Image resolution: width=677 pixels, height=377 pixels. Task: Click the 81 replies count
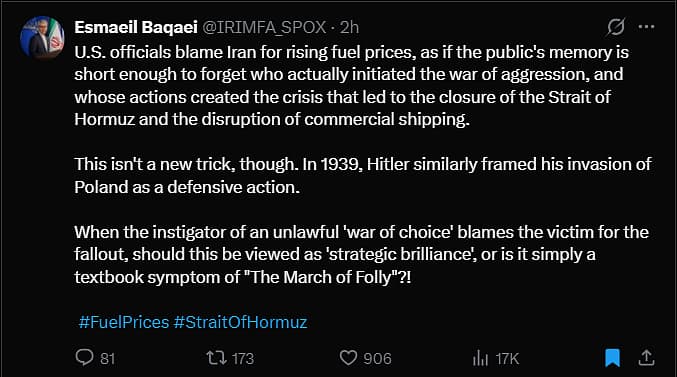click(x=108, y=358)
